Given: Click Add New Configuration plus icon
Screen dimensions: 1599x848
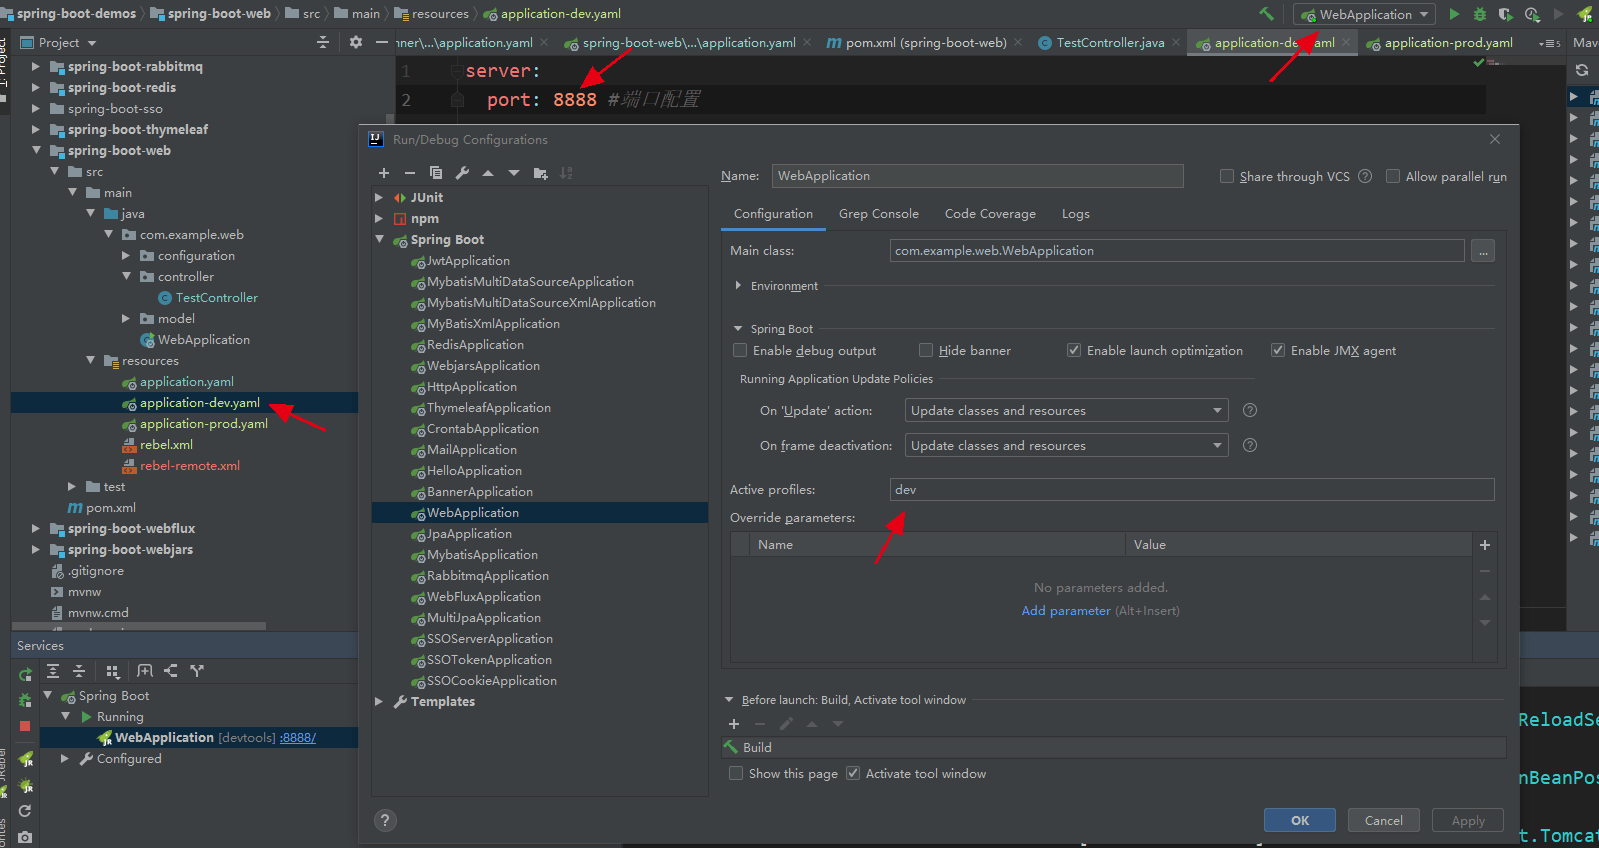Looking at the screenshot, I should click(384, 173).
